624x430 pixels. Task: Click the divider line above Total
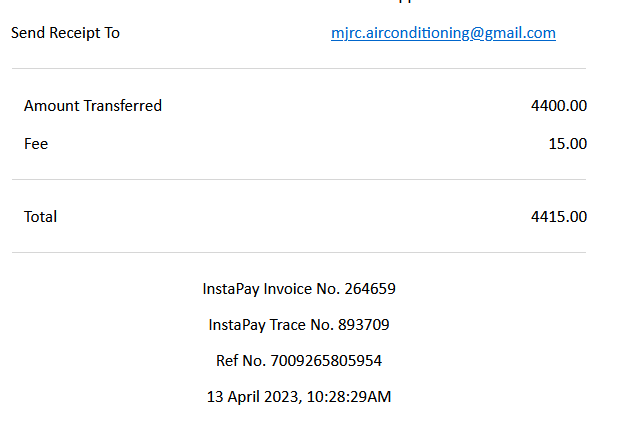(x=299, y=180)
